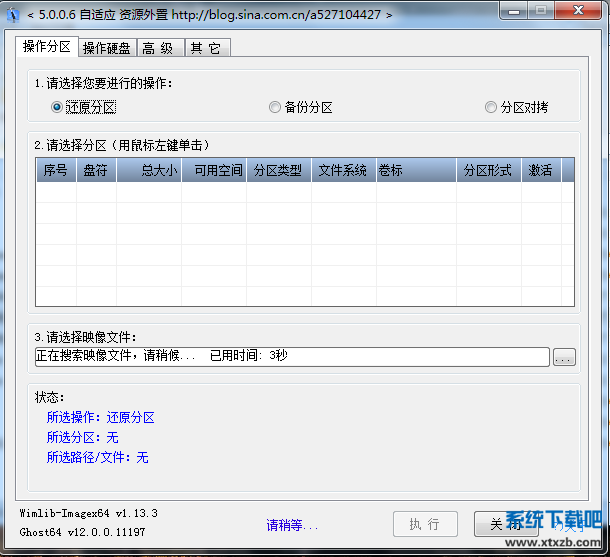Open the 其 它 tab
The height and width of the screenshot is (557, 610).
click(208, 48)
